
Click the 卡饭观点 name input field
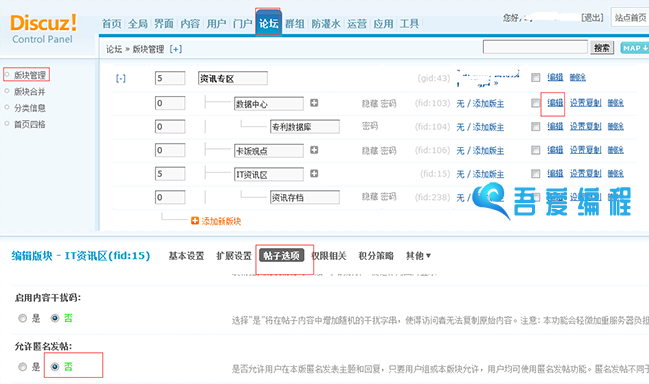pos(269,151)
